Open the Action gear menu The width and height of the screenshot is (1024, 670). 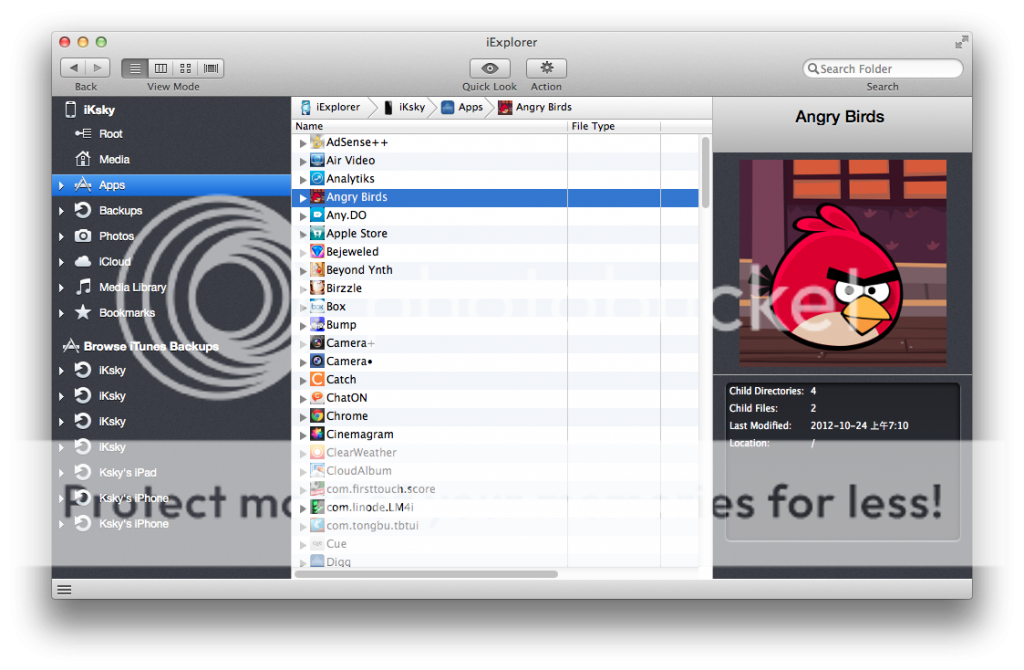point(546,68)
